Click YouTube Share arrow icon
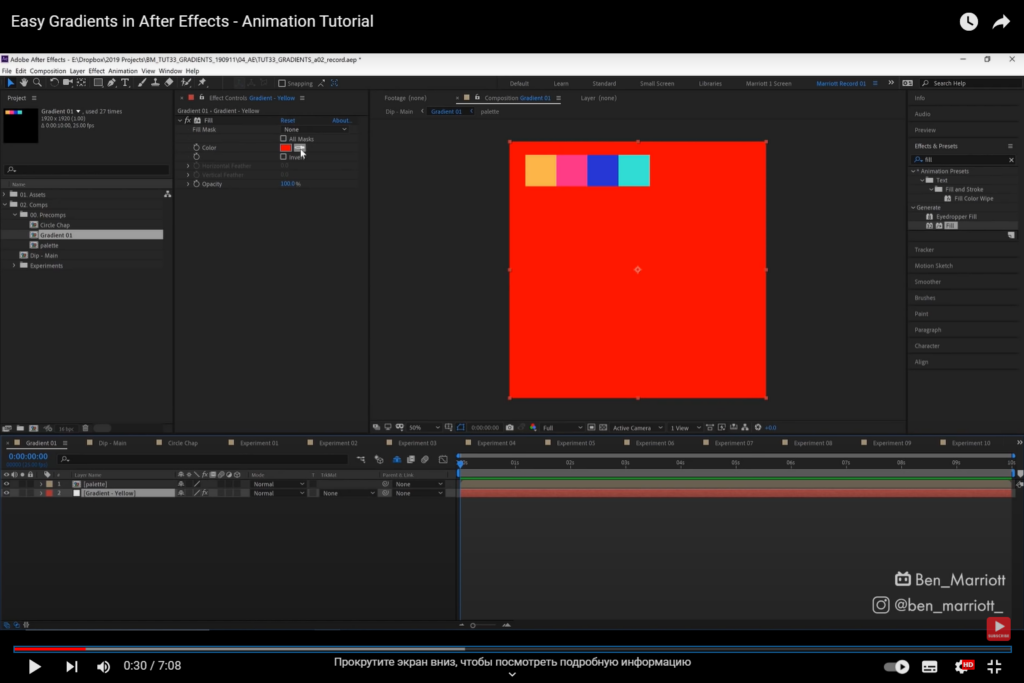This screenshot has width=1024, height=683. coord(1001,22)
